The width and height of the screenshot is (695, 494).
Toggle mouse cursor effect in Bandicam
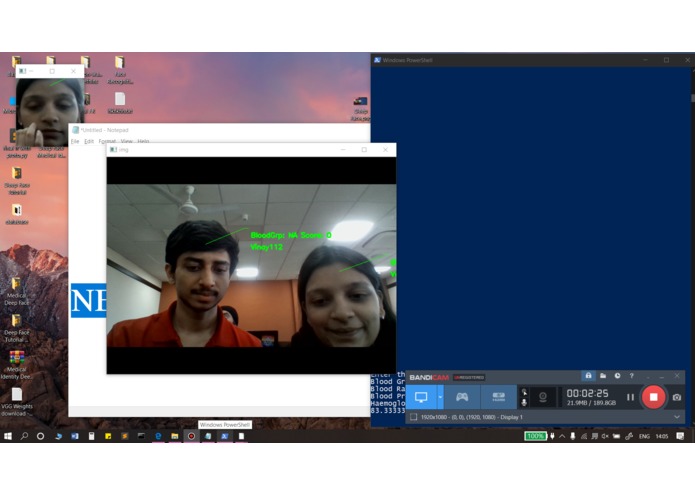524,392
